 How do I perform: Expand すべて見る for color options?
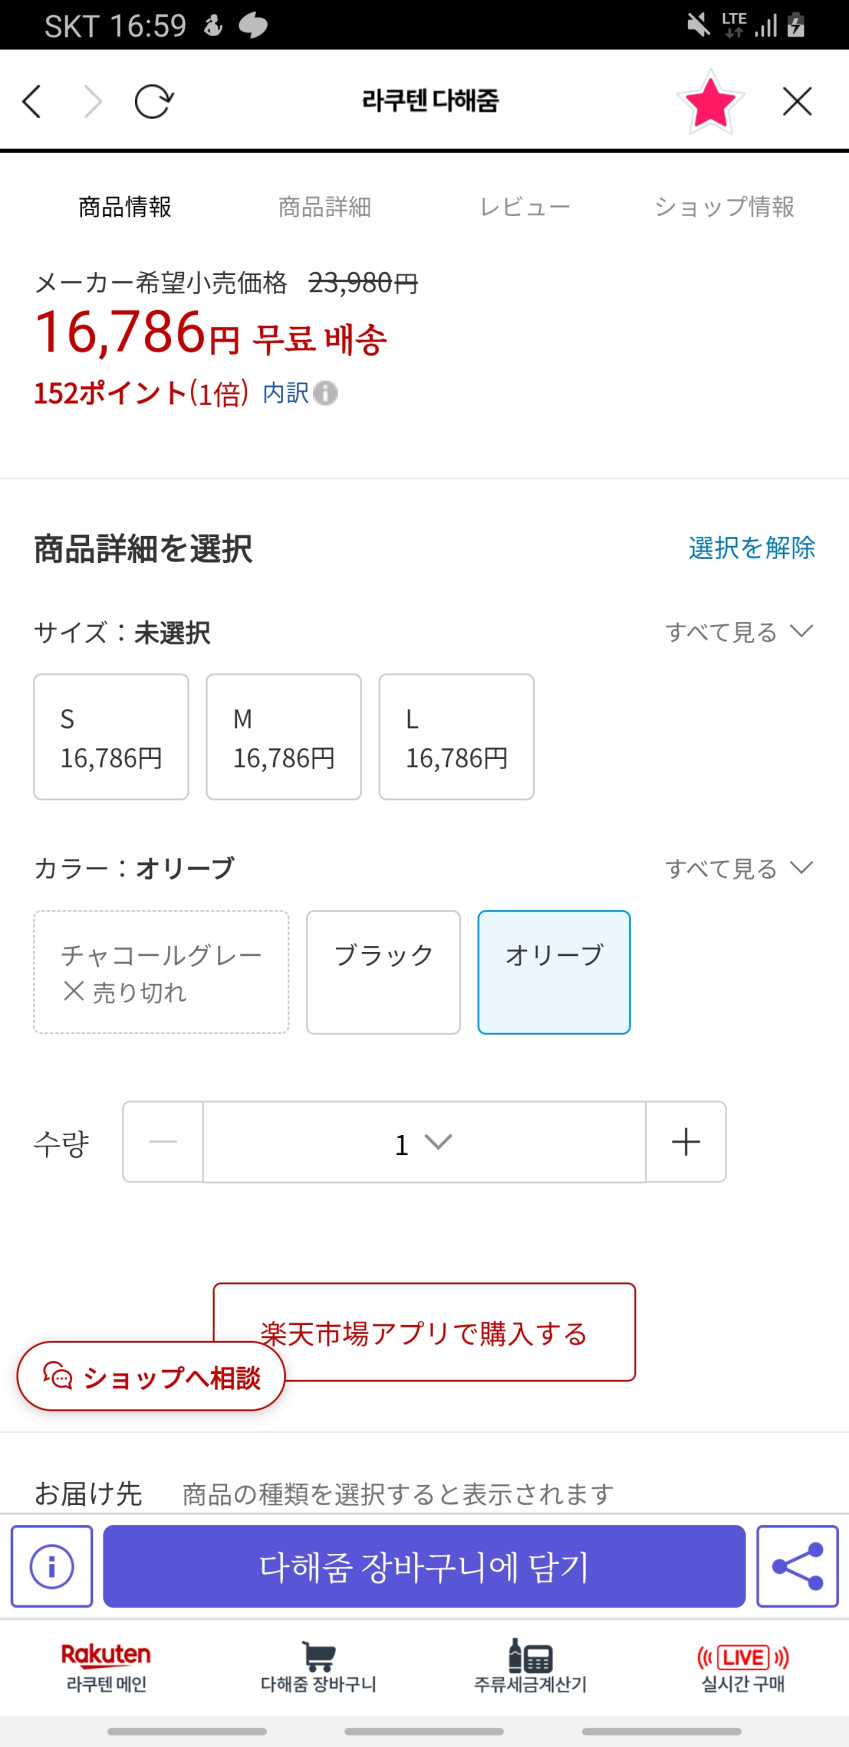[x=739, y=868]
